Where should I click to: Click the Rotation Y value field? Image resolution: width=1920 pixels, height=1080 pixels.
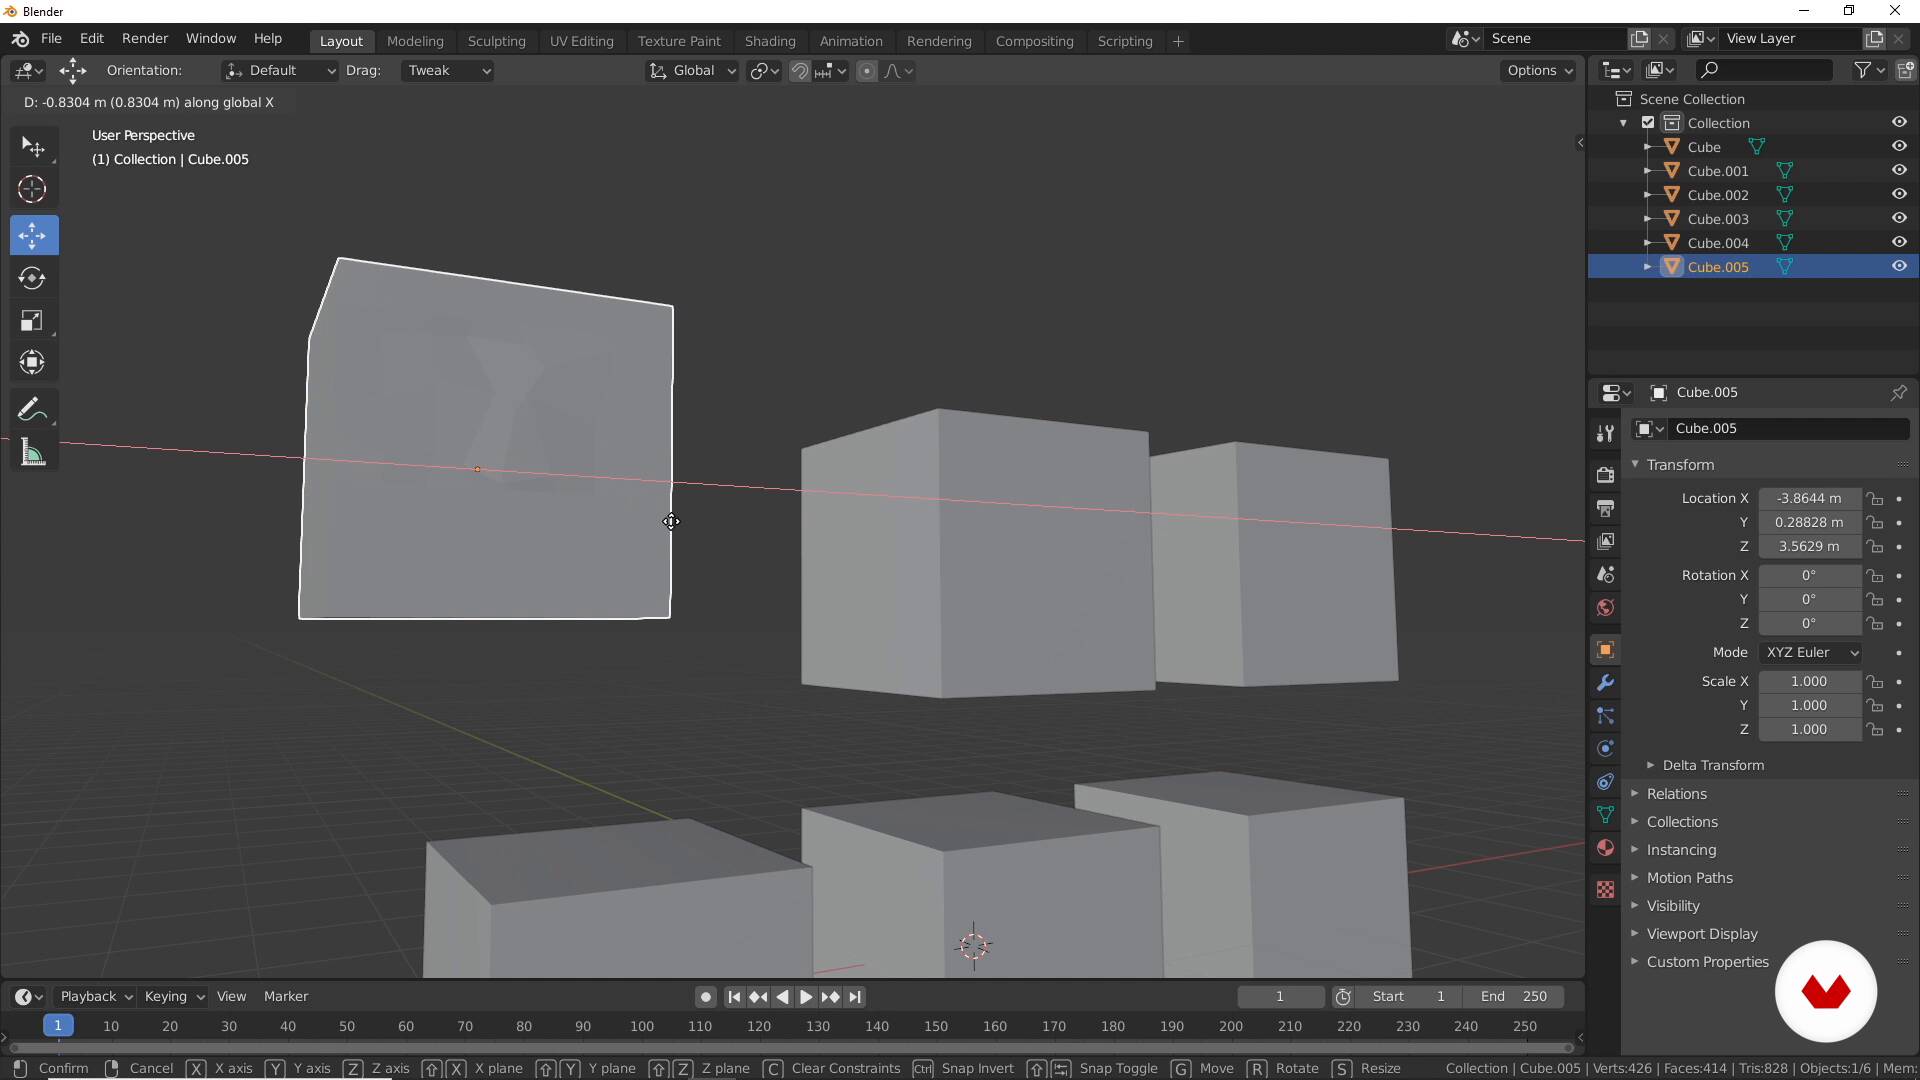click(x=1809, y=599)
